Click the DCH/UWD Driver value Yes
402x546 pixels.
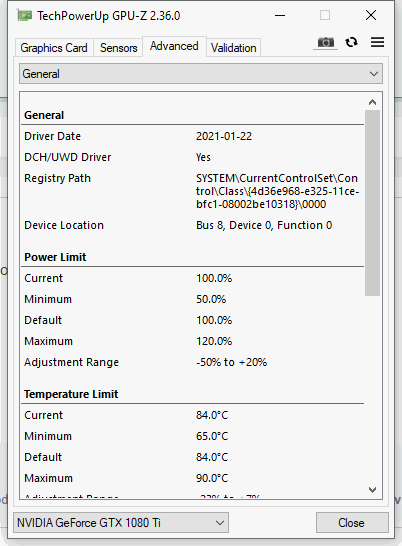203,157
